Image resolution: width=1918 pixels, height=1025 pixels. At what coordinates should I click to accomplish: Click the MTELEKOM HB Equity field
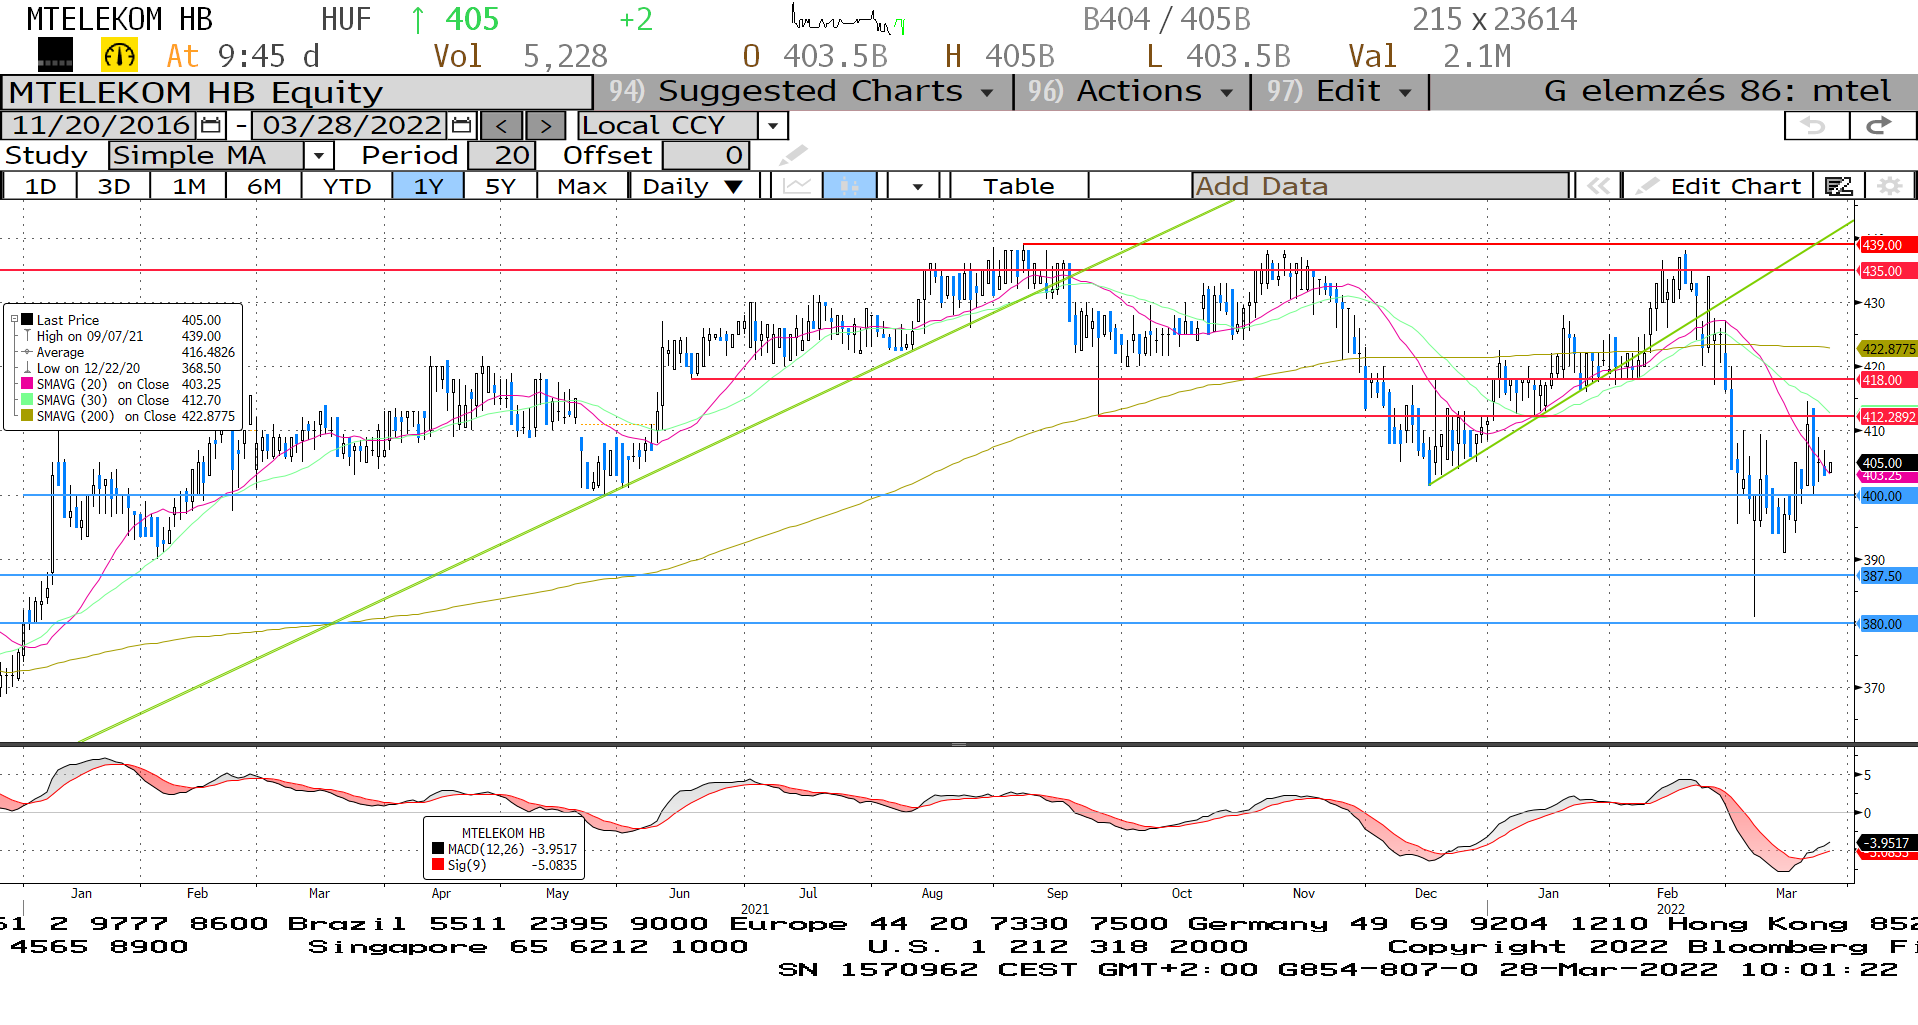(x=297, y=92)
